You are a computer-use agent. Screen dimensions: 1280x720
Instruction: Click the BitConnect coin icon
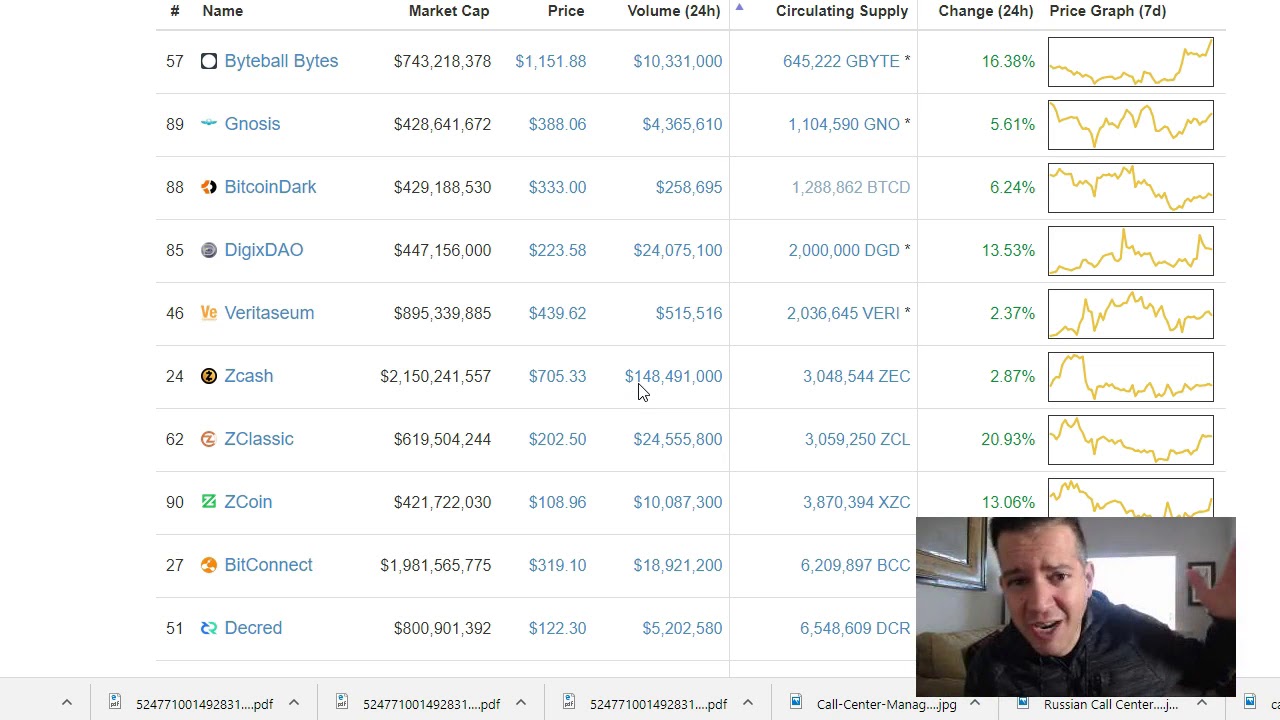[208, 565]
